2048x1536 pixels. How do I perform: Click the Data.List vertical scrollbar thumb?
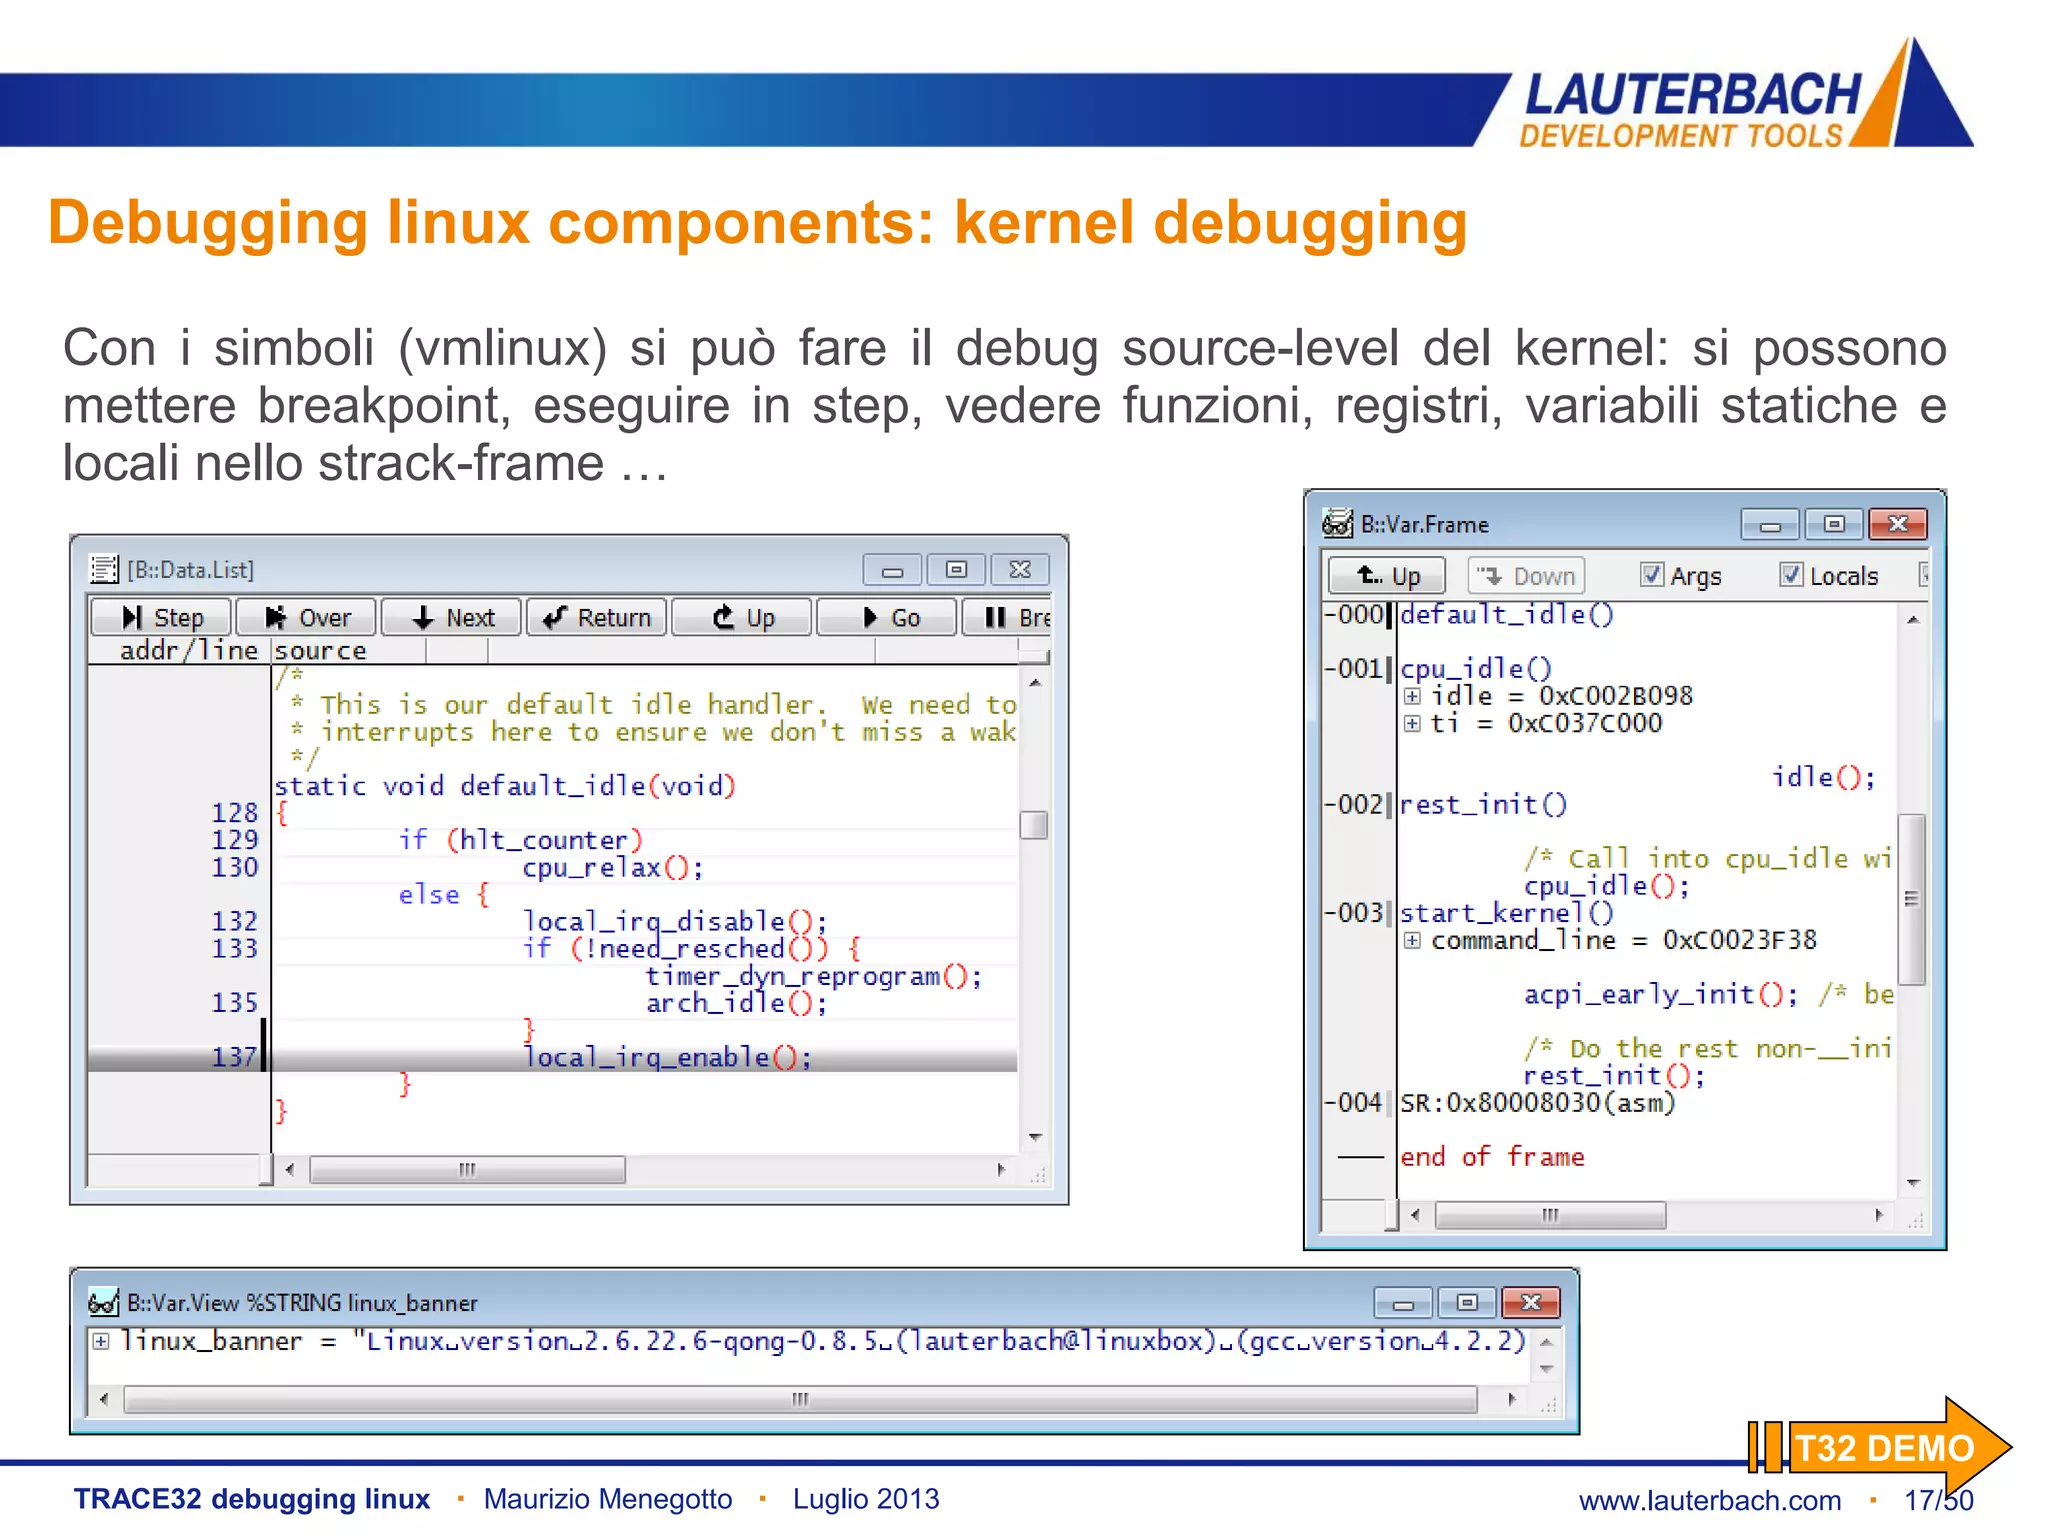point(1034,825)
